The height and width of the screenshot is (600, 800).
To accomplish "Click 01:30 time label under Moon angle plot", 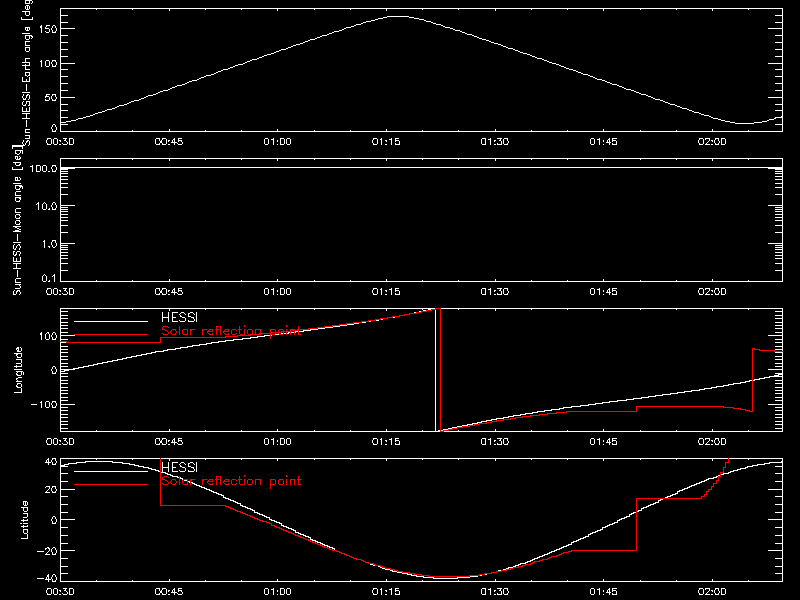I will tap(495, 291).
